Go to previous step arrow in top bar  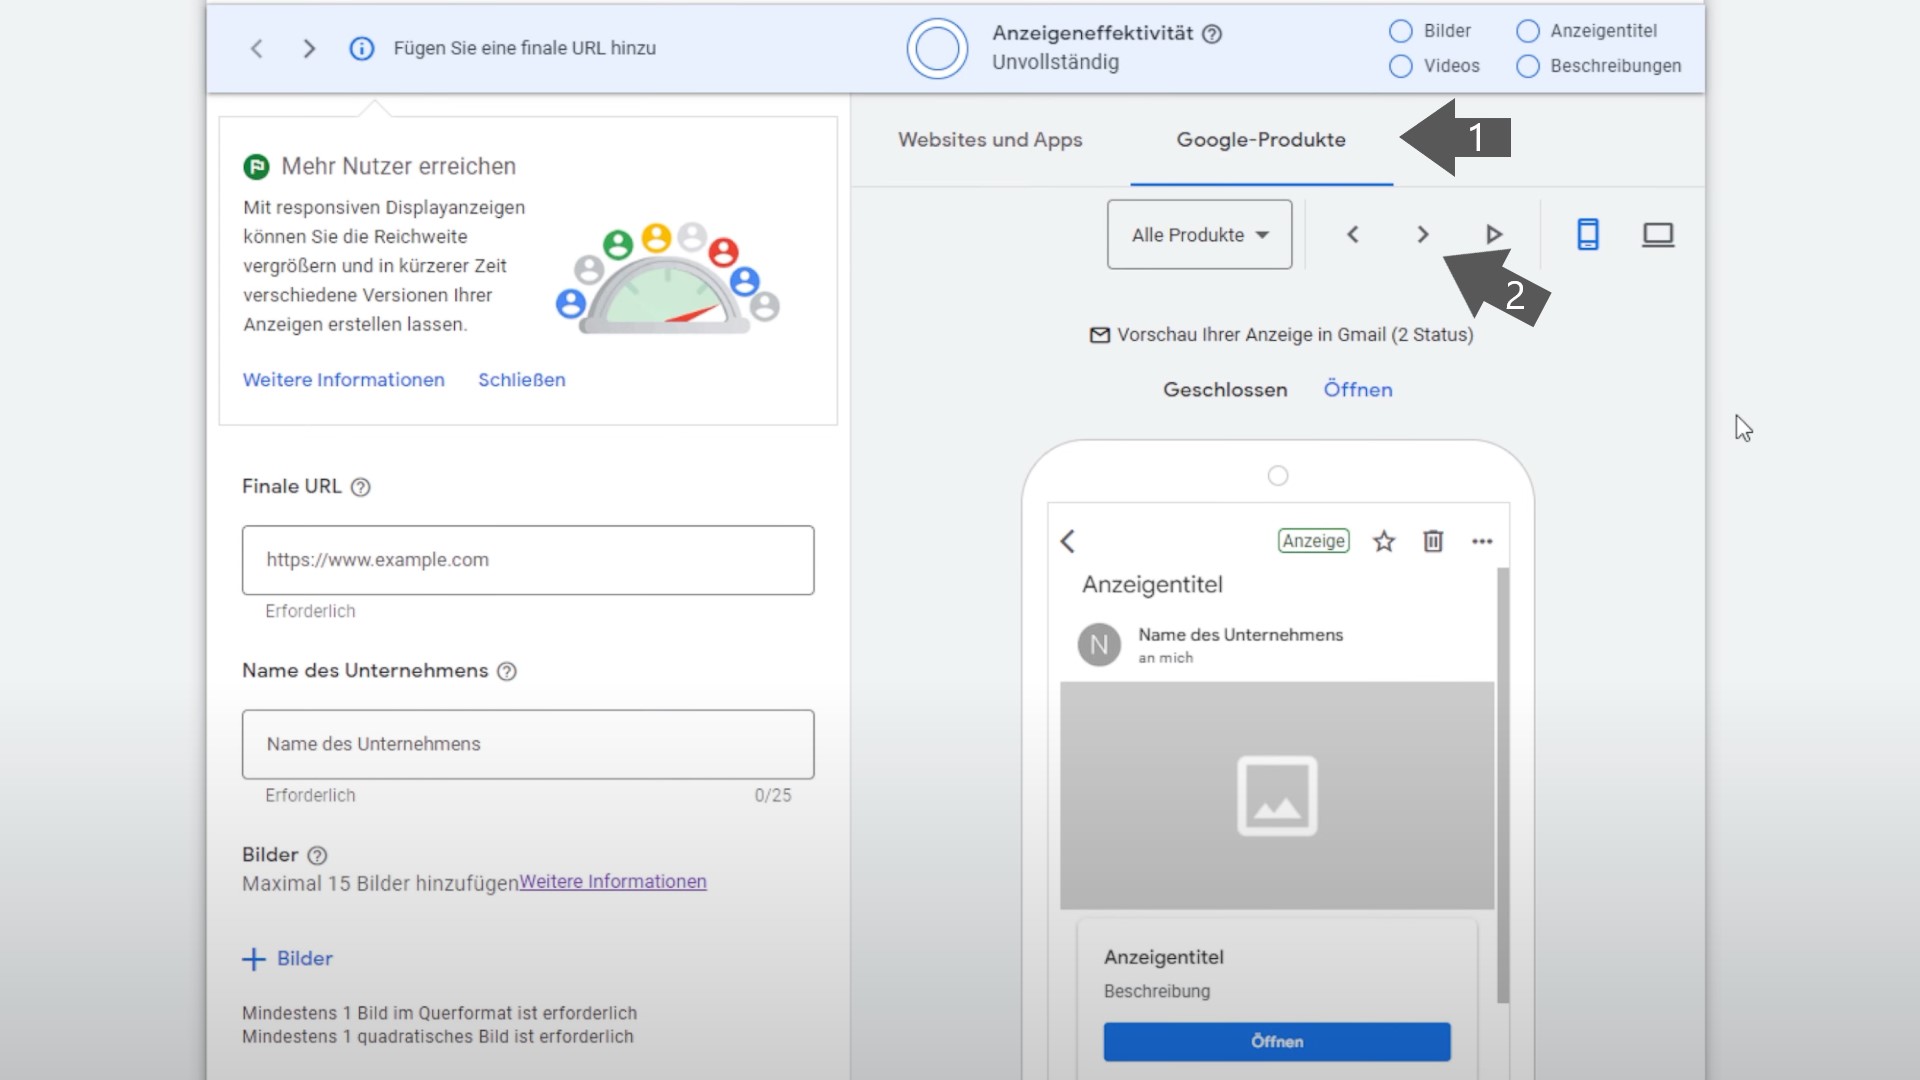coord(257,48)
